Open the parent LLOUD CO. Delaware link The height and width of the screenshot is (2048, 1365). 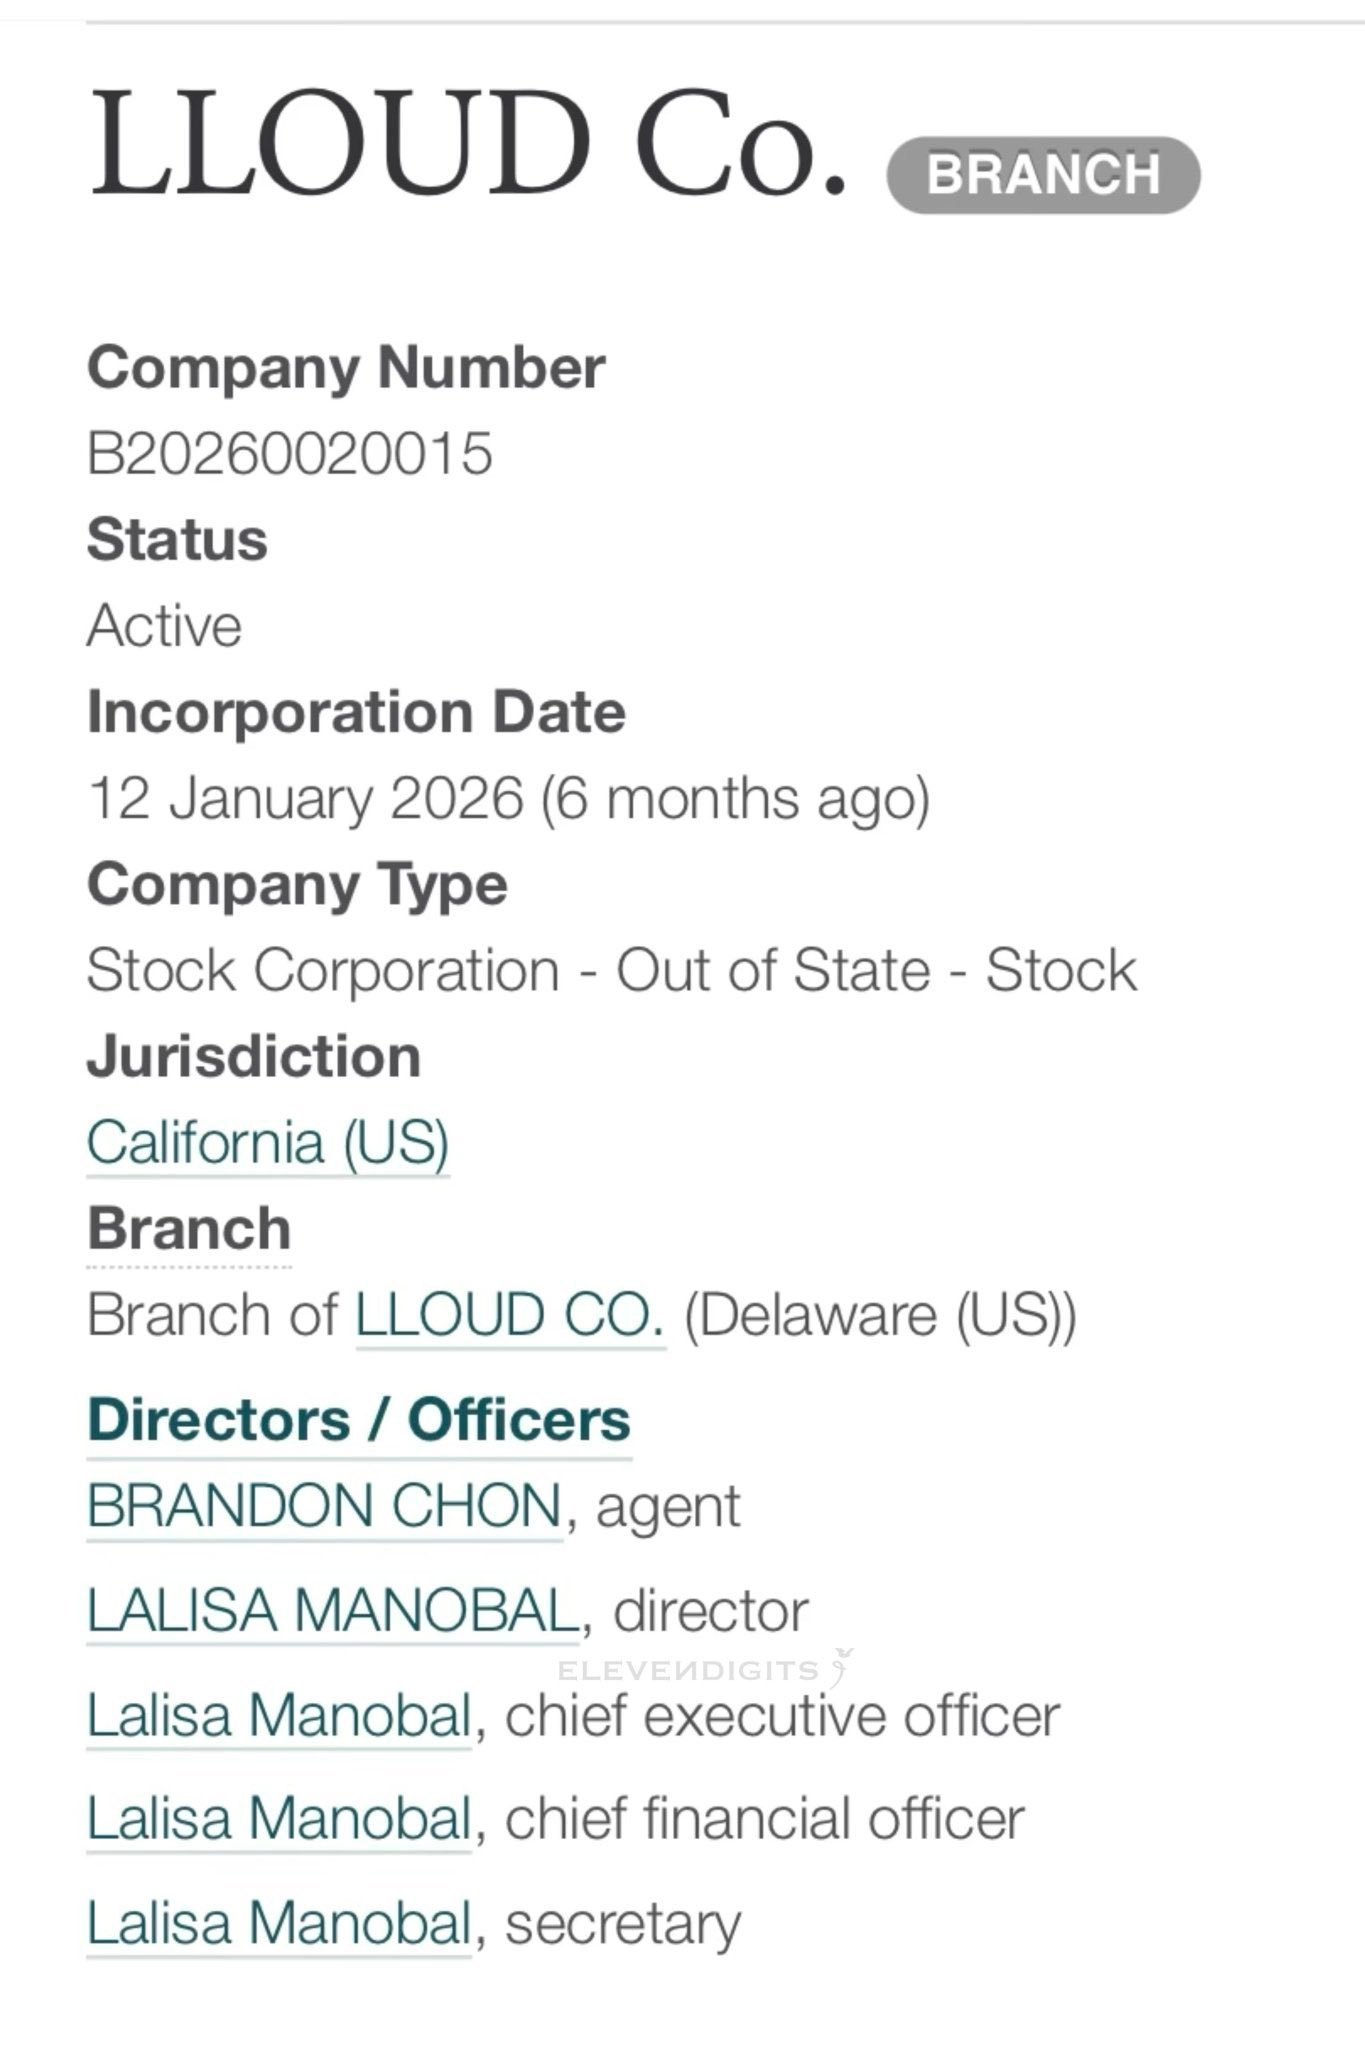pyautogui.click(x=510, y=1314)
